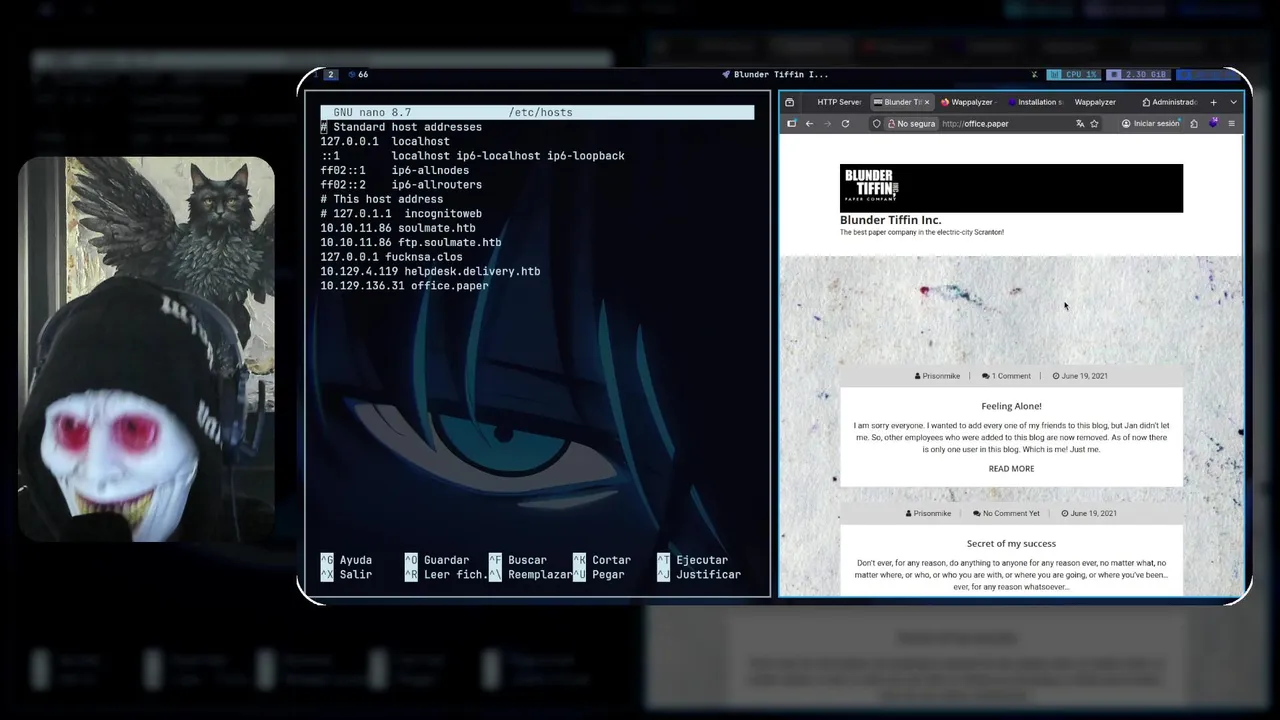Click the 2.30 GiB memory indicator

click(x=1139, y=74)
